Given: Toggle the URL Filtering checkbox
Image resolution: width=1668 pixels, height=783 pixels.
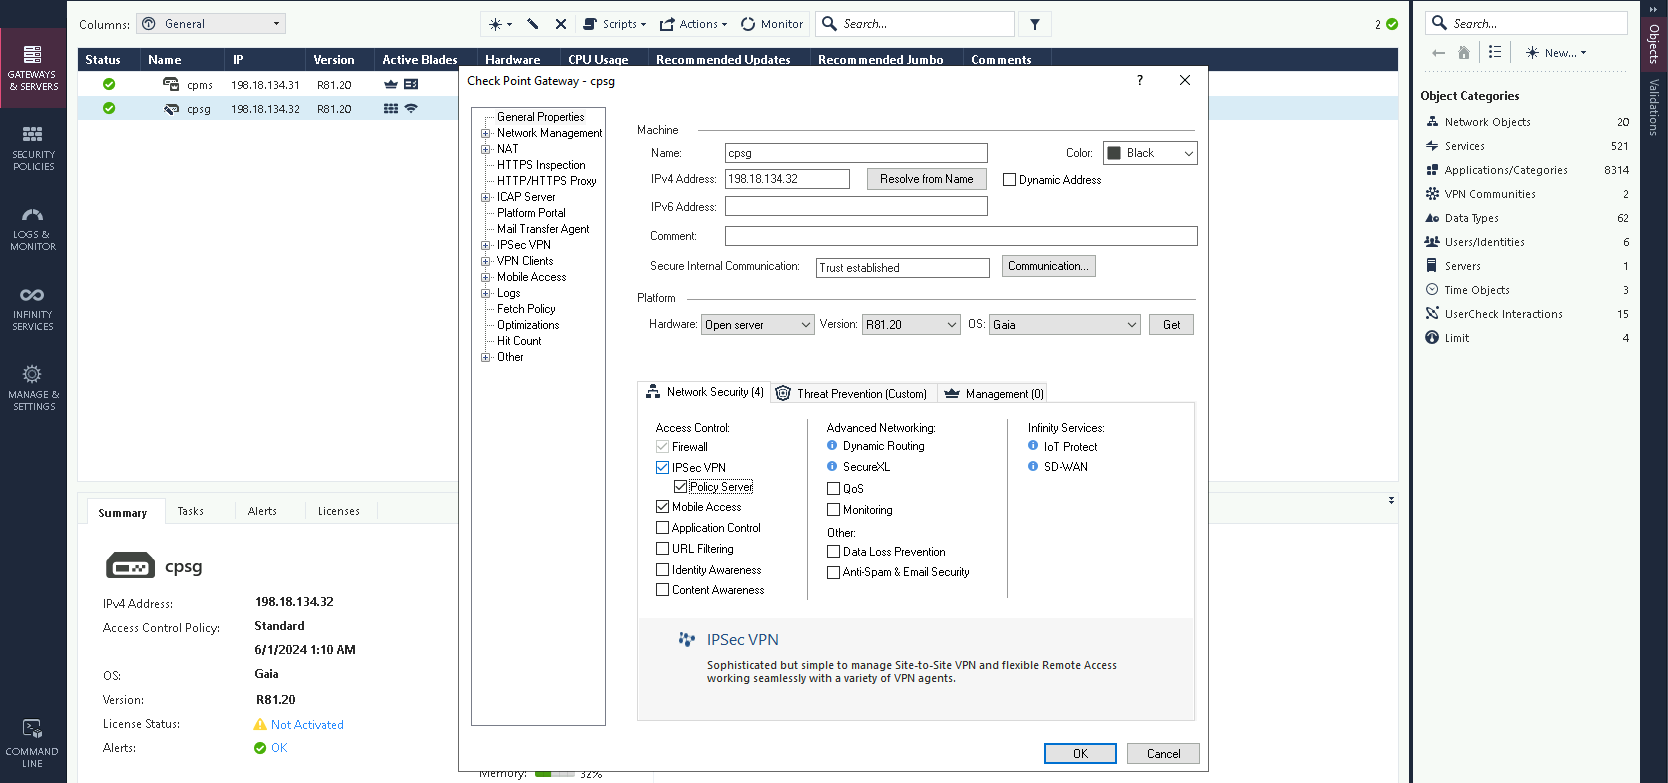Looking at the screenshot, I should [x=662, y=549].
